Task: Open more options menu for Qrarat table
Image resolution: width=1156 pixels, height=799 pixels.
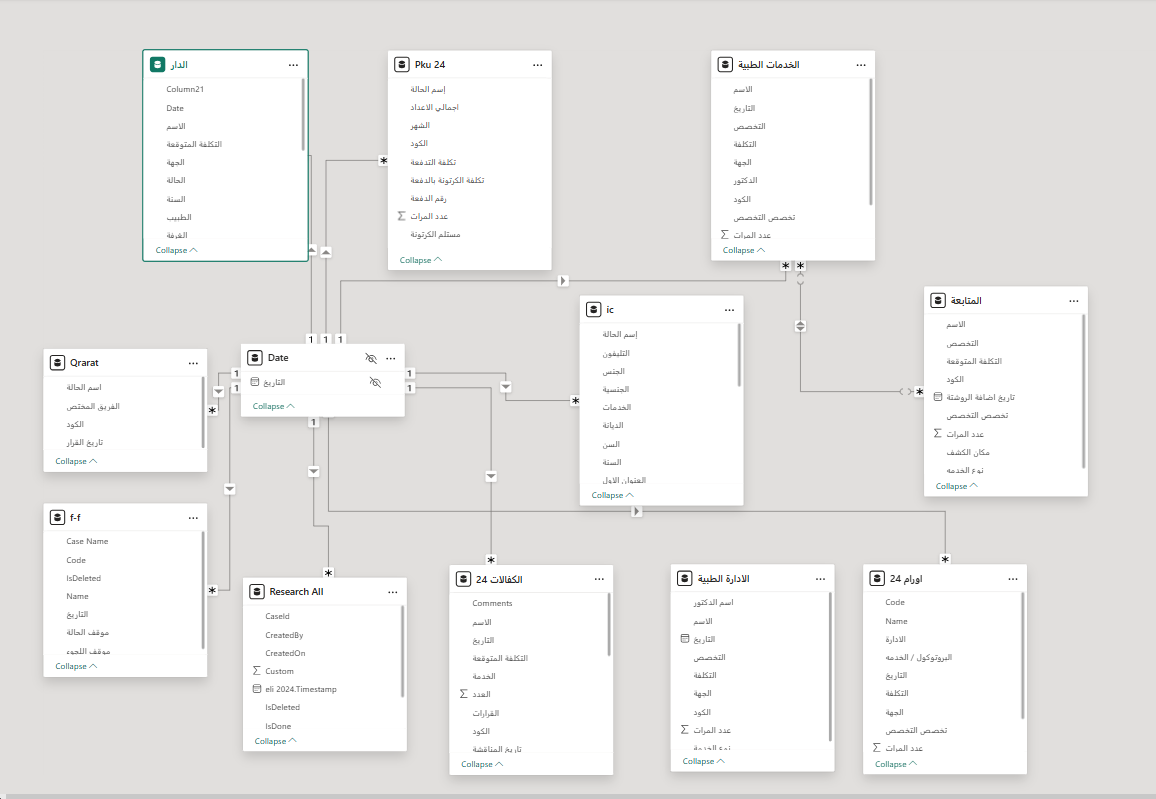Action: [x=193, y=363]
